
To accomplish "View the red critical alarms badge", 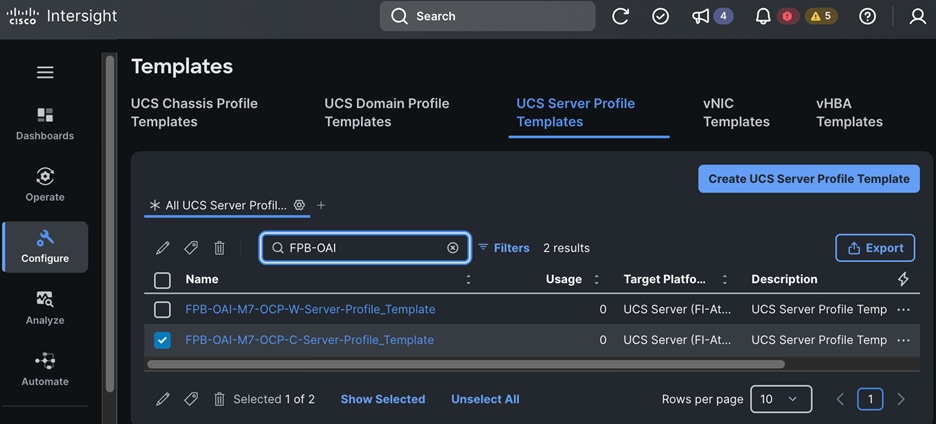I will (x=787, y=16).
